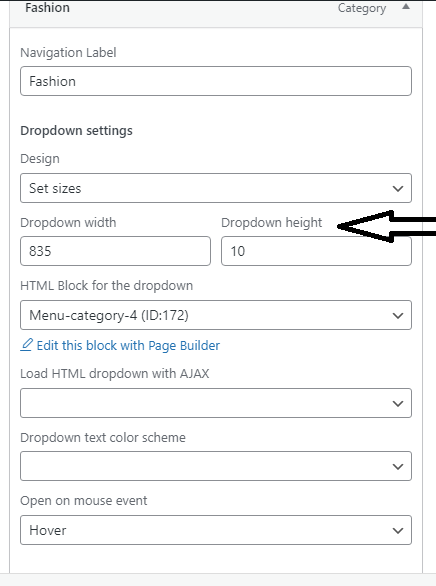Click the Open on mouse event label

click(84, 501)
